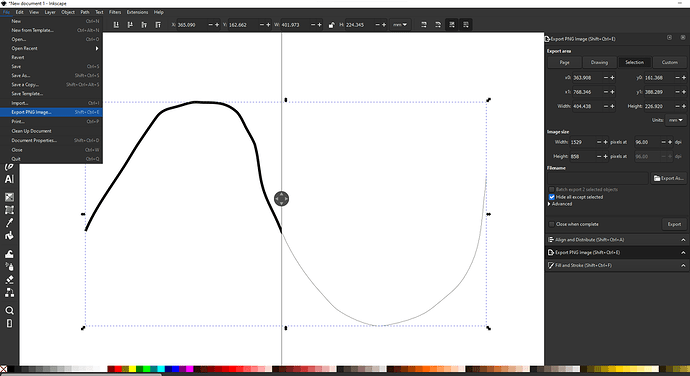The image size is (690, 376).
Task: Select the Zoom magnifier tool
Action: point(9,310)
